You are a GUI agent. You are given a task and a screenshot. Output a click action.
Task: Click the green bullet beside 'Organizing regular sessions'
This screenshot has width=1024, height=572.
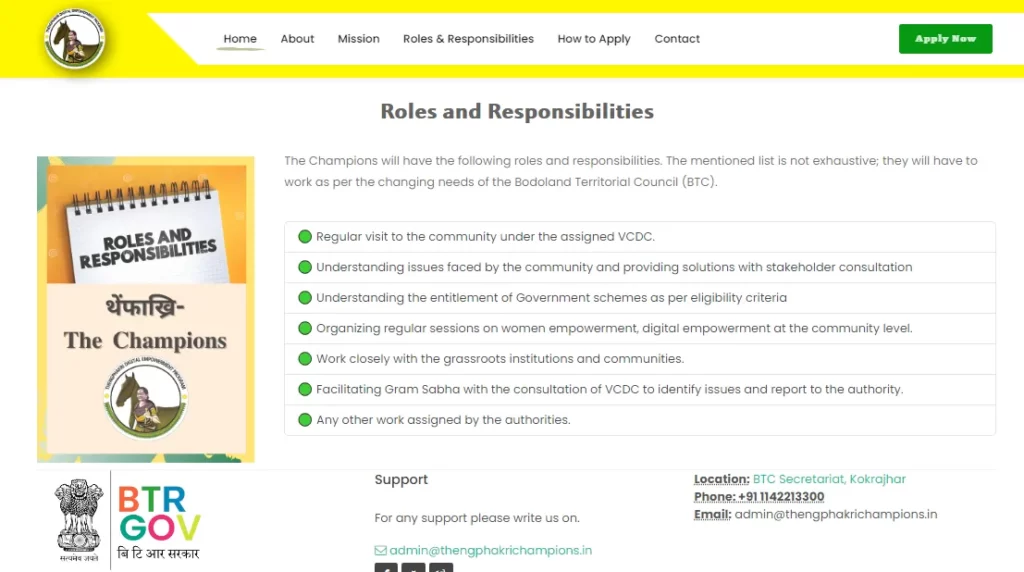(x=305, y=328)
